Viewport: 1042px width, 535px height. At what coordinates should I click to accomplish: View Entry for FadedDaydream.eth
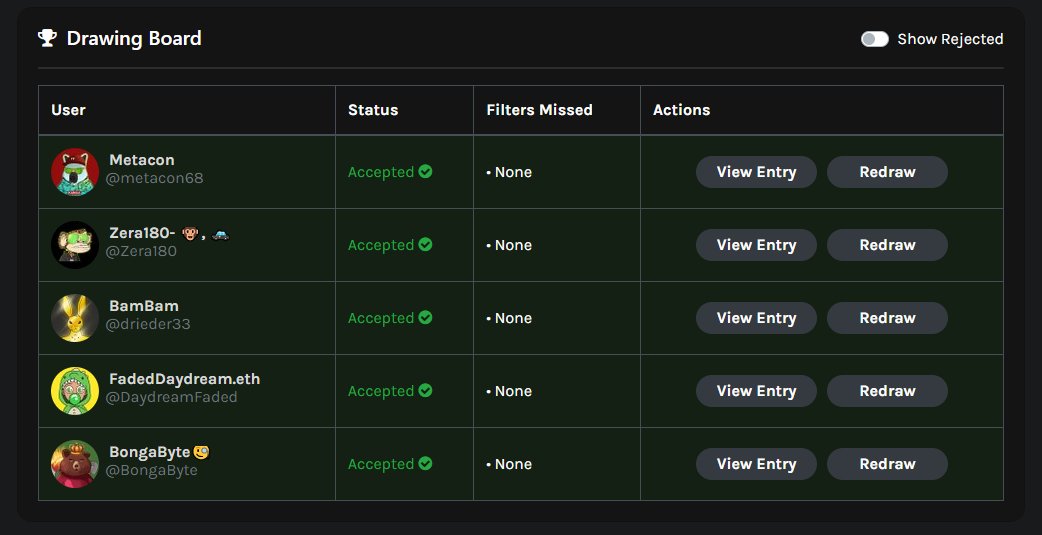756,391
